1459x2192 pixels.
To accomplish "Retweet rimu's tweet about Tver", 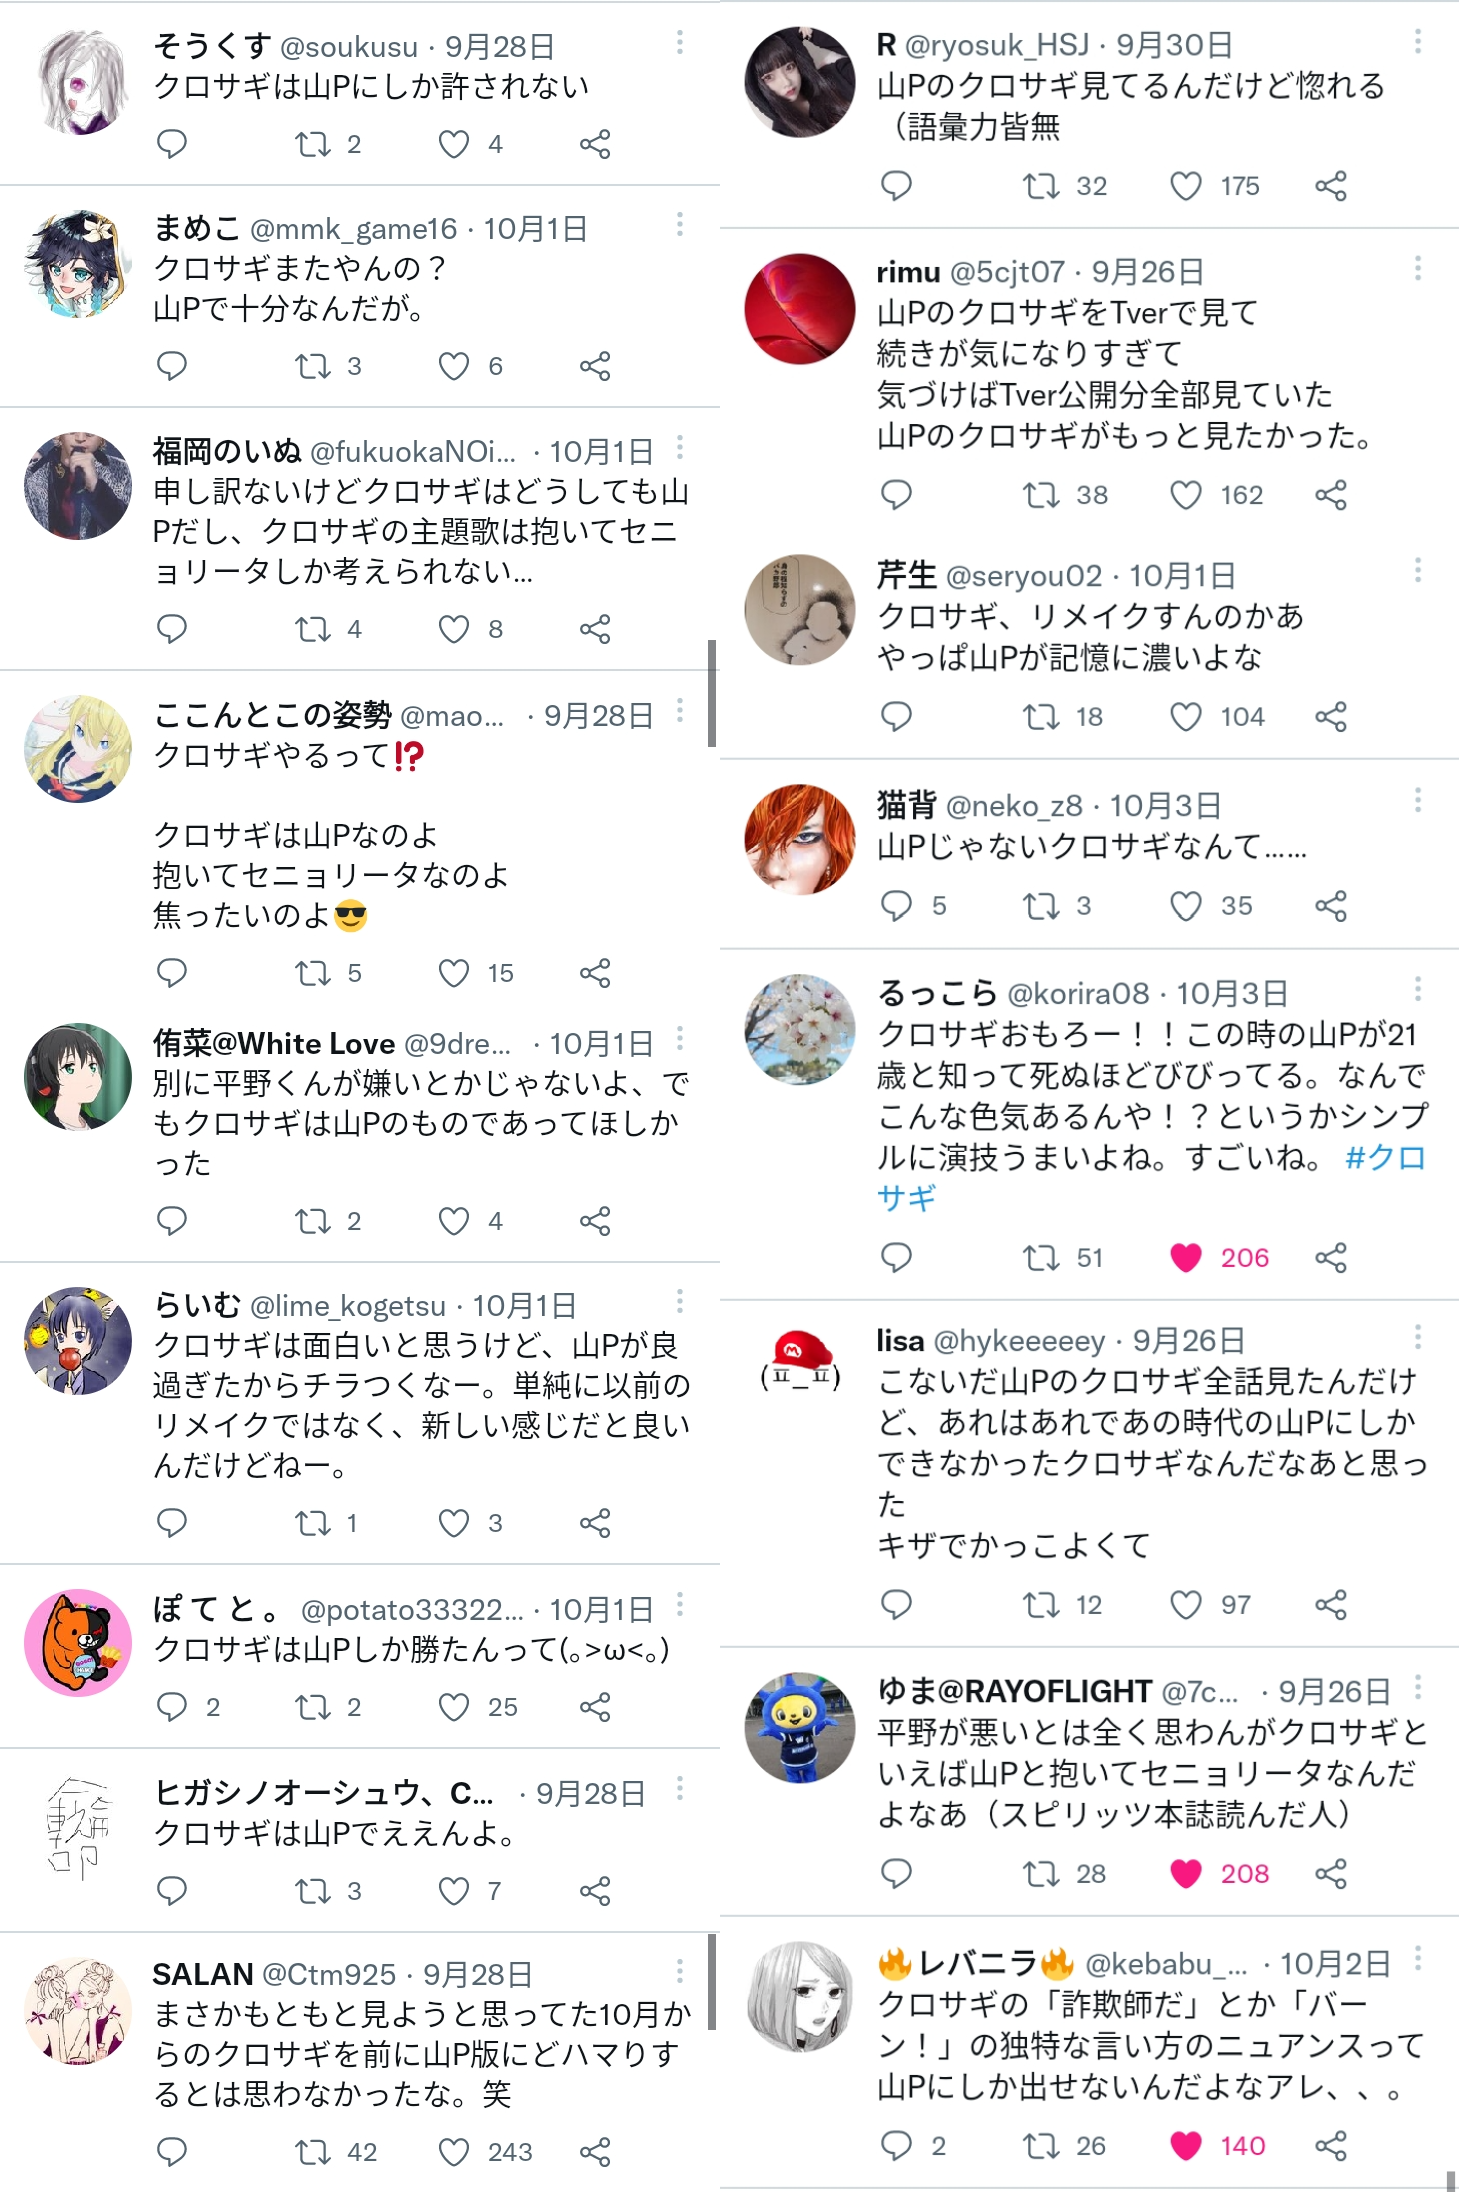I will pos(1041,495).
